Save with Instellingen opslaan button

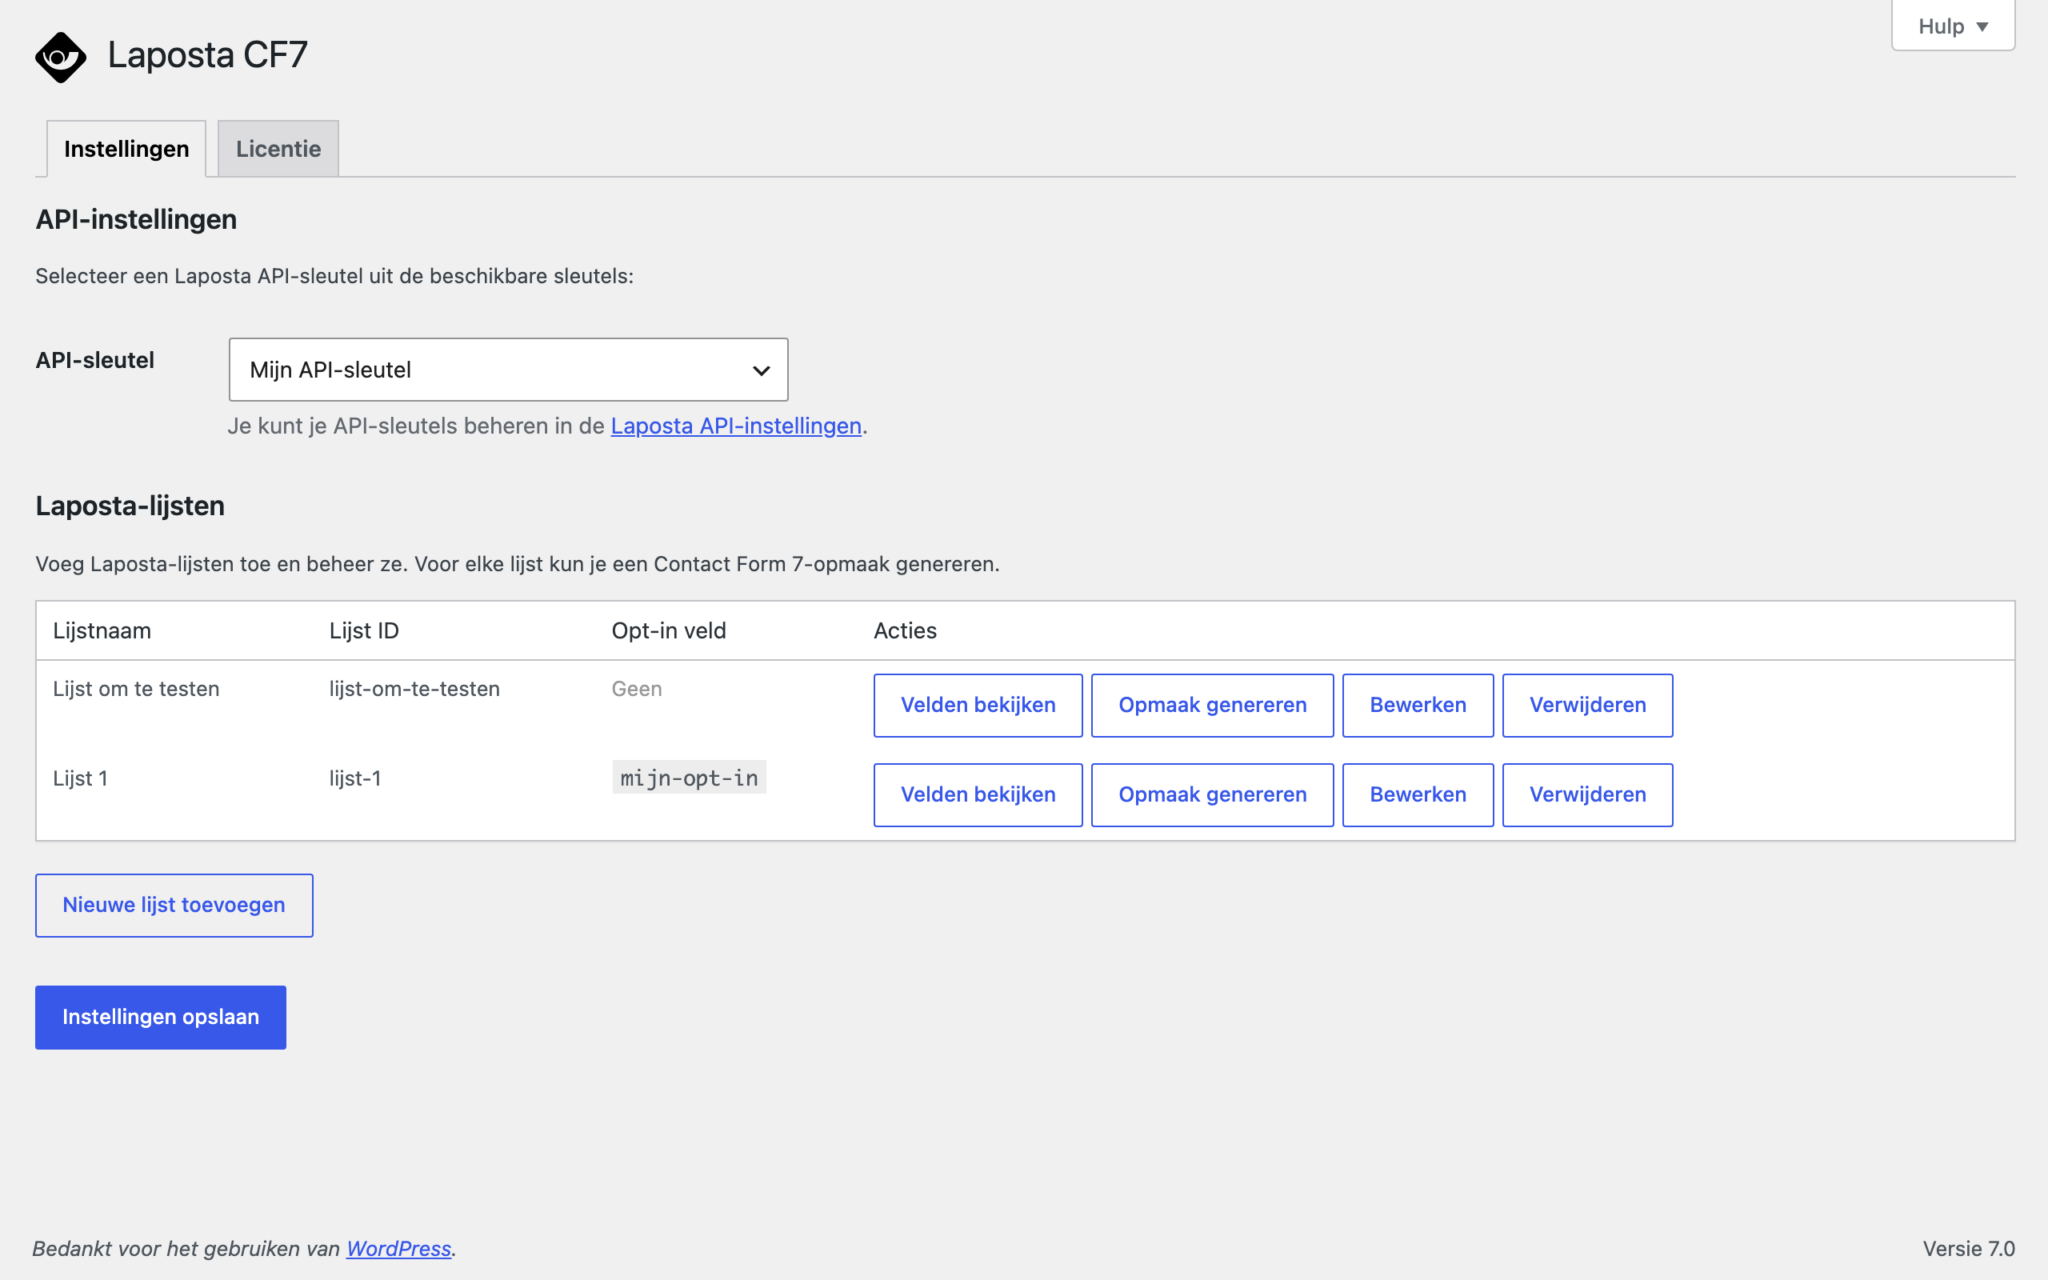pos(161,1017)
